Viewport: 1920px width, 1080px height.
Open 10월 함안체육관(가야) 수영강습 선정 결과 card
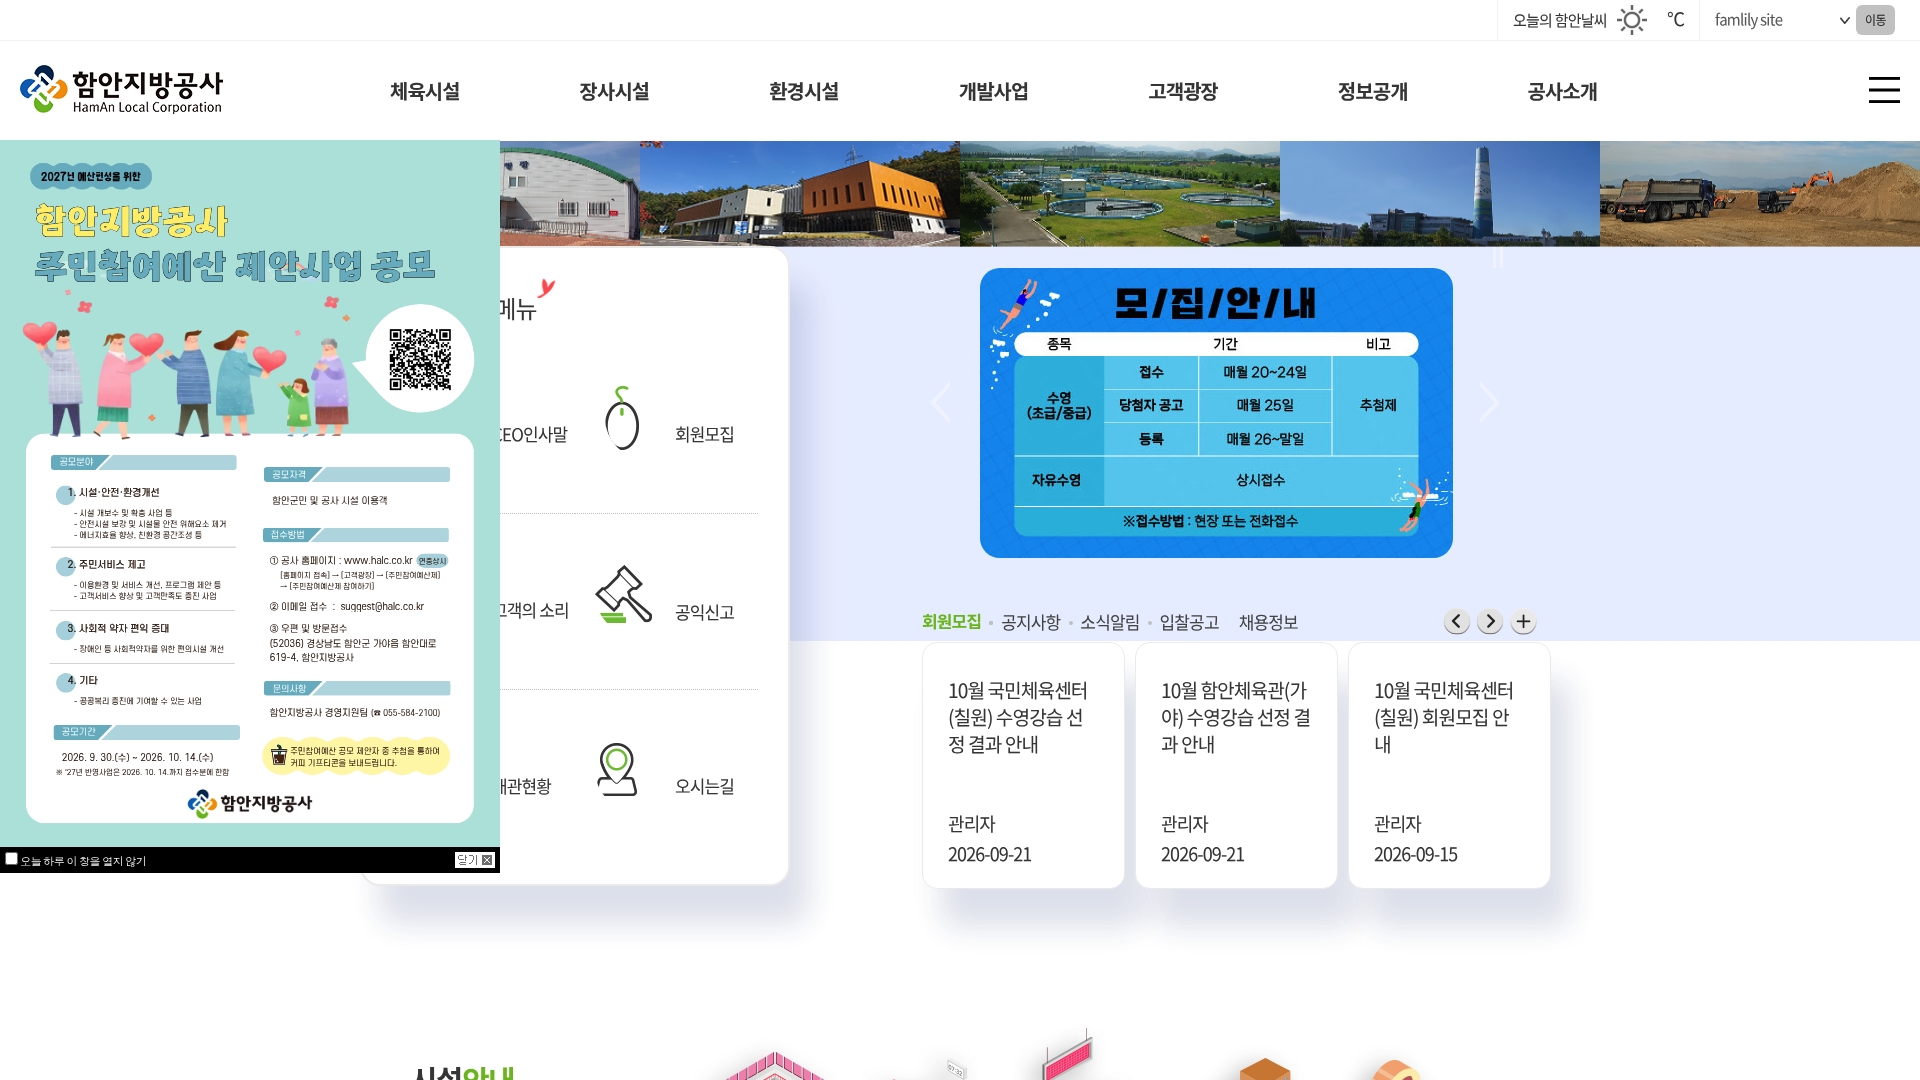(1236, 765)
